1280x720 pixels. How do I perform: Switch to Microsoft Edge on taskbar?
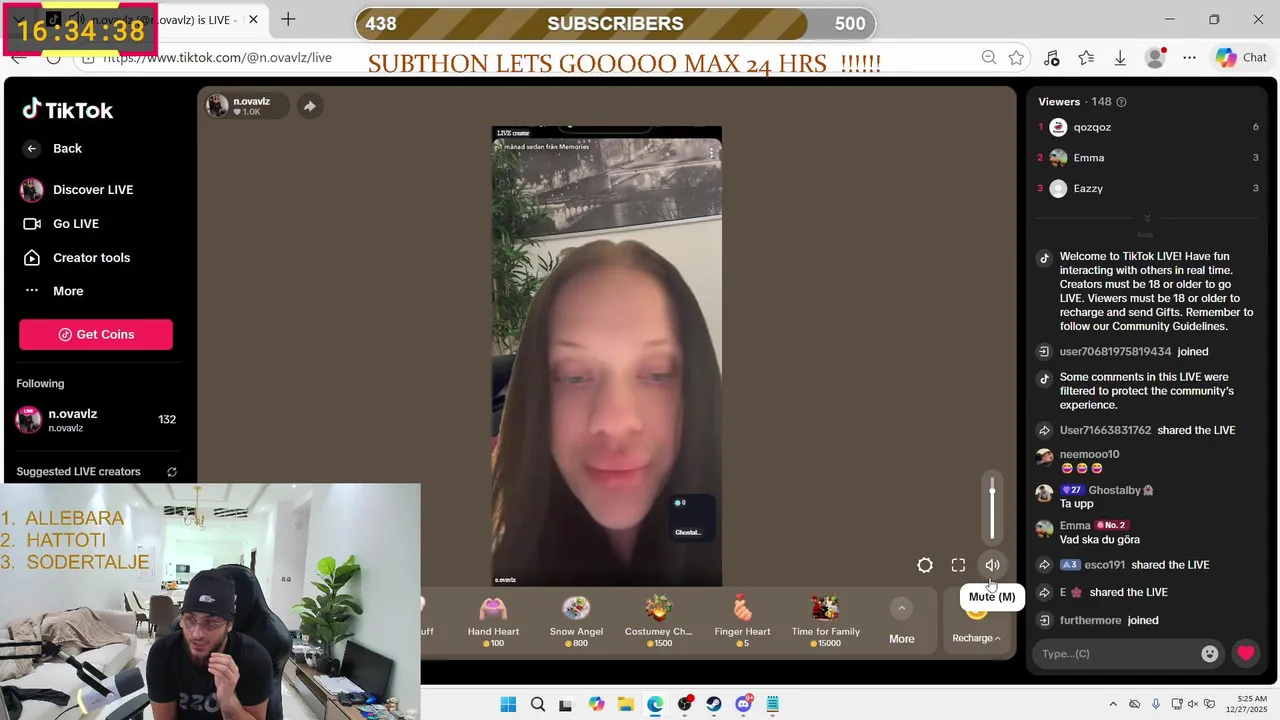tap(655, 704)
